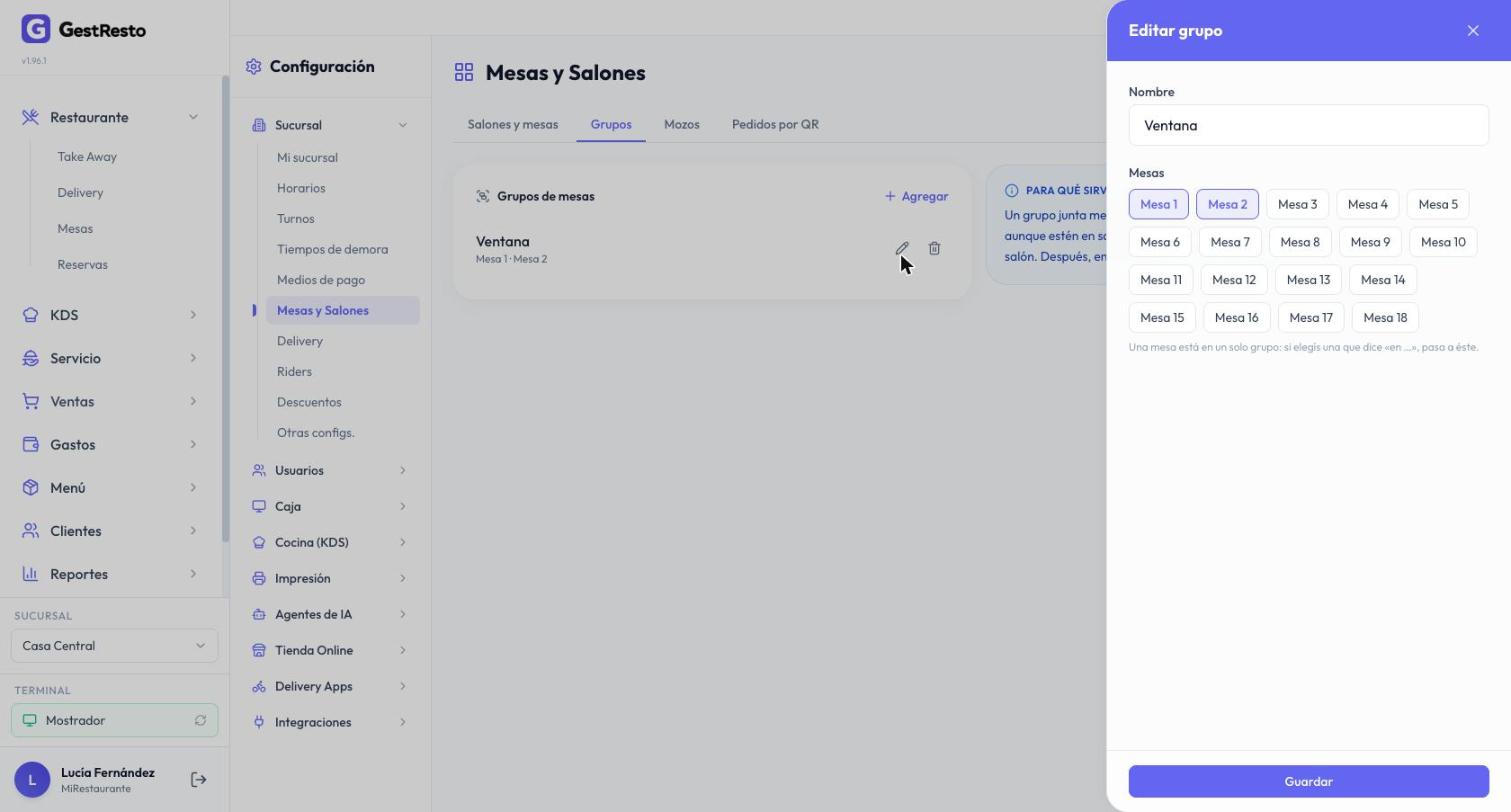Click the GestResto logo icon
This screenshot has height=812, width=1511.
(x=35, y=29)
